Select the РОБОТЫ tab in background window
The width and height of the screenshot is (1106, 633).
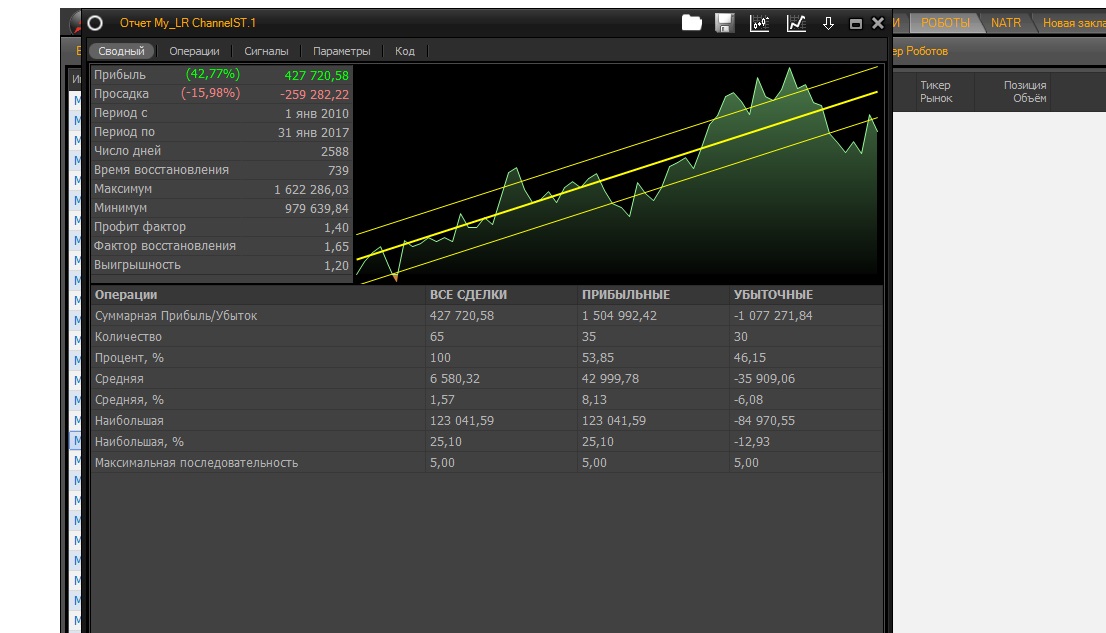tap(945, 22)
